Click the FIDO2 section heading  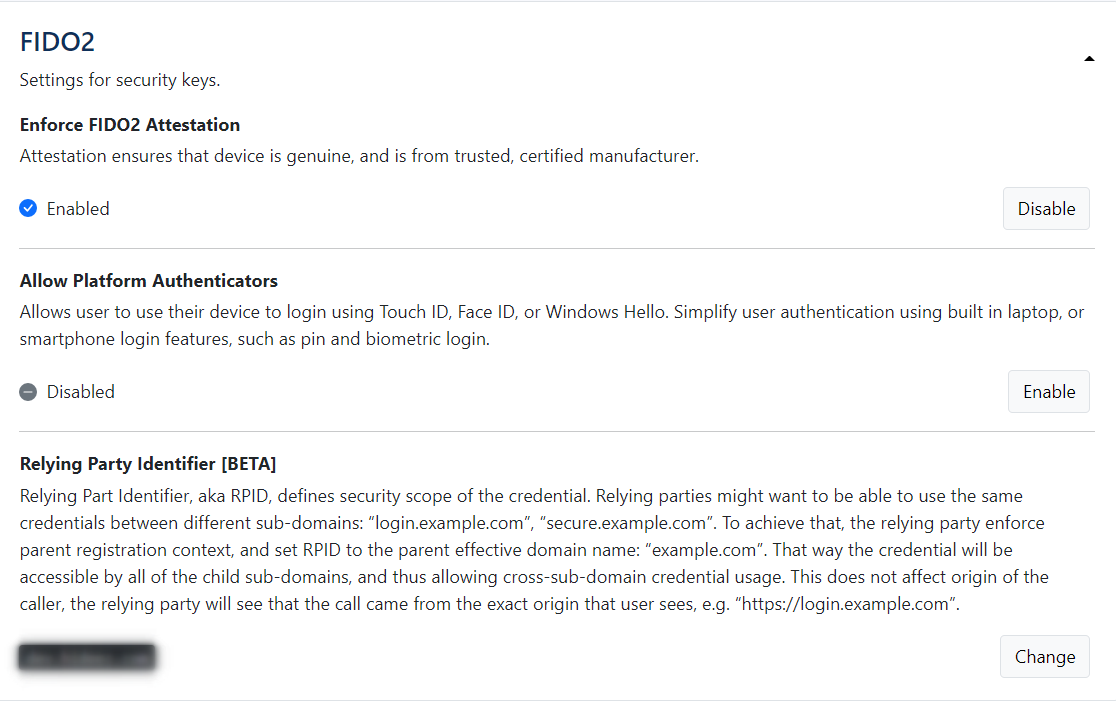pos(57,42)
